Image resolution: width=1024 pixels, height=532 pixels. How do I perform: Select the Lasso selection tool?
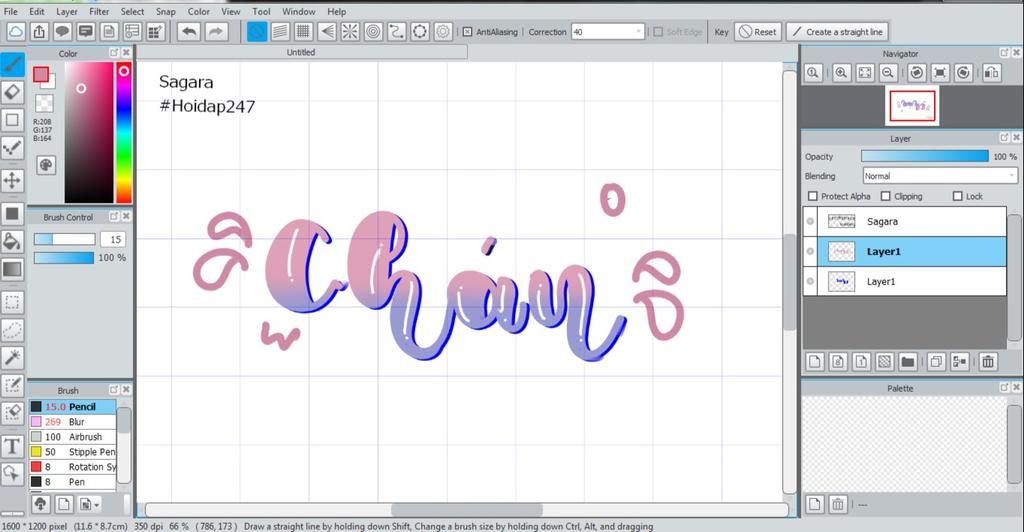[12, 330]
